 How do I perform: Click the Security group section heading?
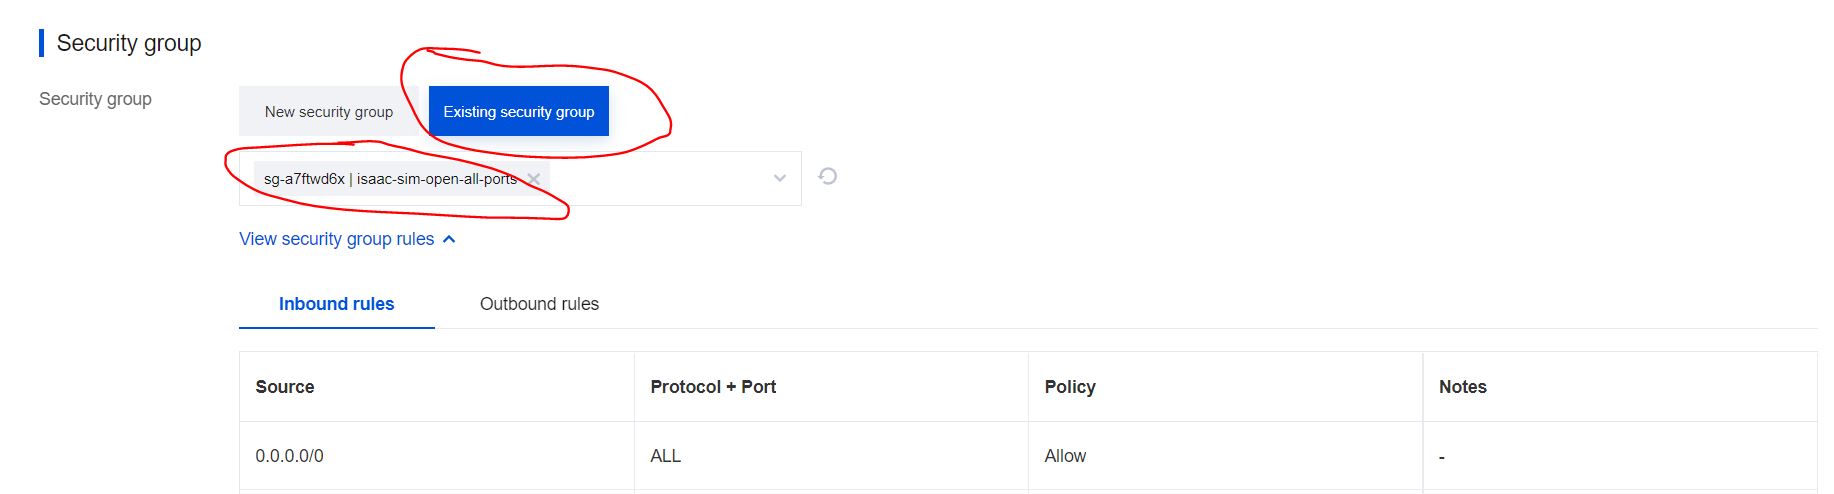pos(129,43)
